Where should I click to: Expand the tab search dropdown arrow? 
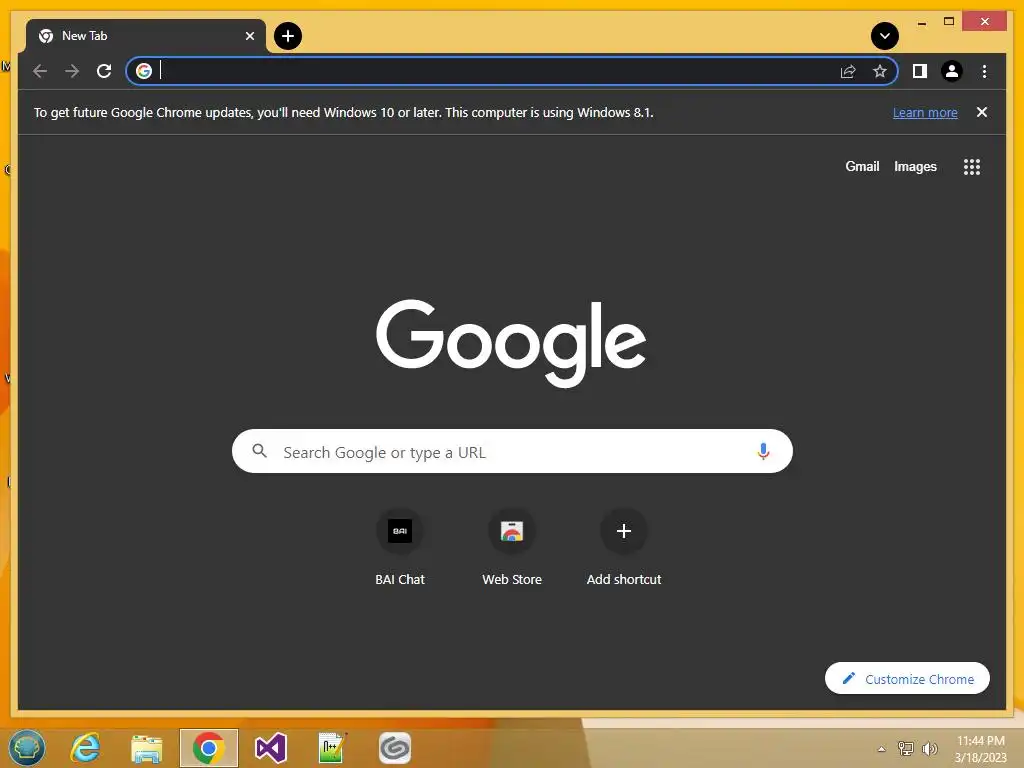(884, 36)
